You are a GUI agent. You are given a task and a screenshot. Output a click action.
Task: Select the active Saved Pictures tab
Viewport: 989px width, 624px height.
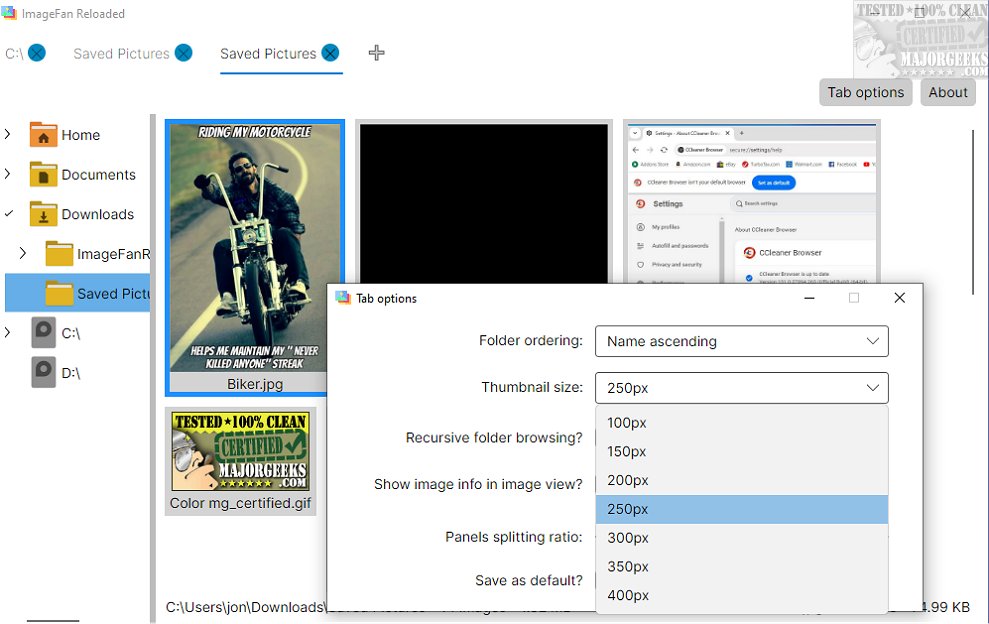[x=268, y=54]
